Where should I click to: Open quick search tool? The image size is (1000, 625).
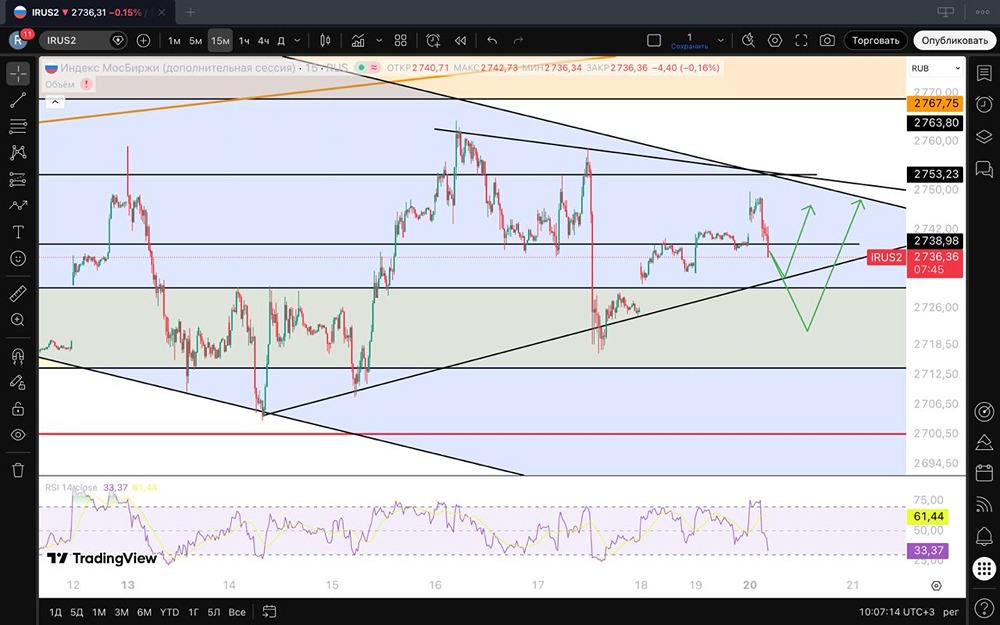[748, 40]
